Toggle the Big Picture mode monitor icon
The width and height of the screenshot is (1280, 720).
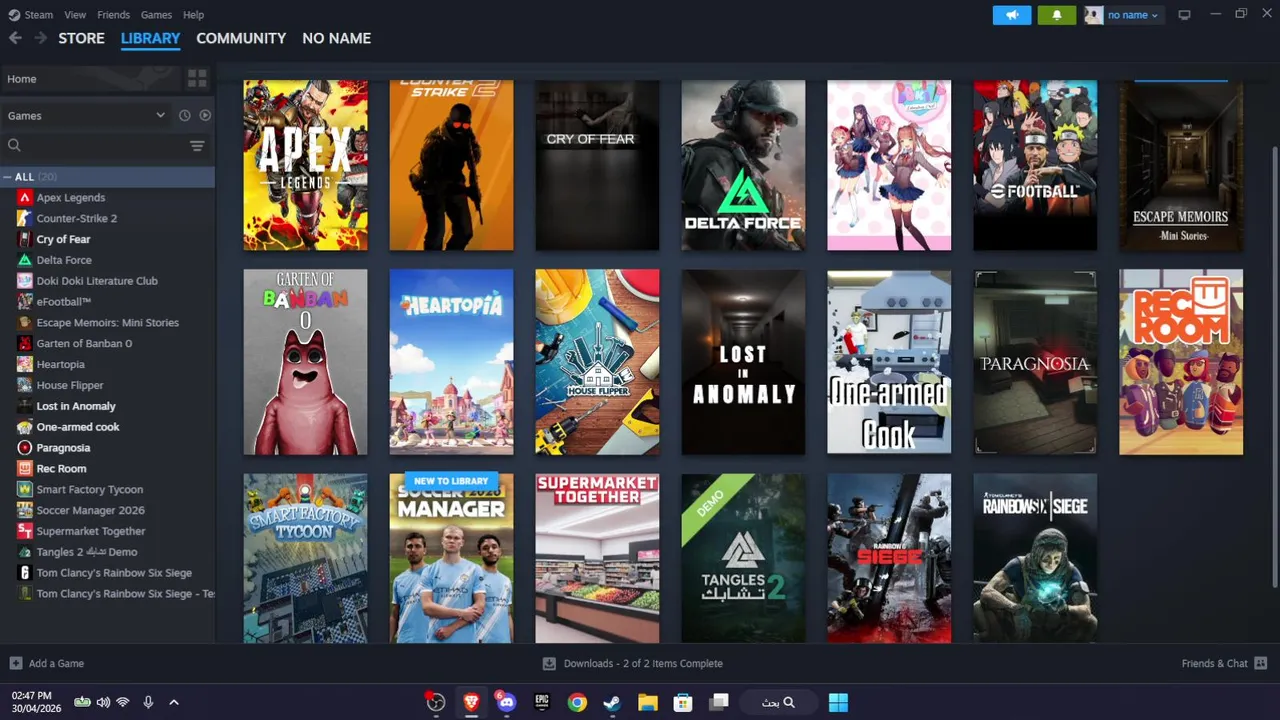(1185, 15)
